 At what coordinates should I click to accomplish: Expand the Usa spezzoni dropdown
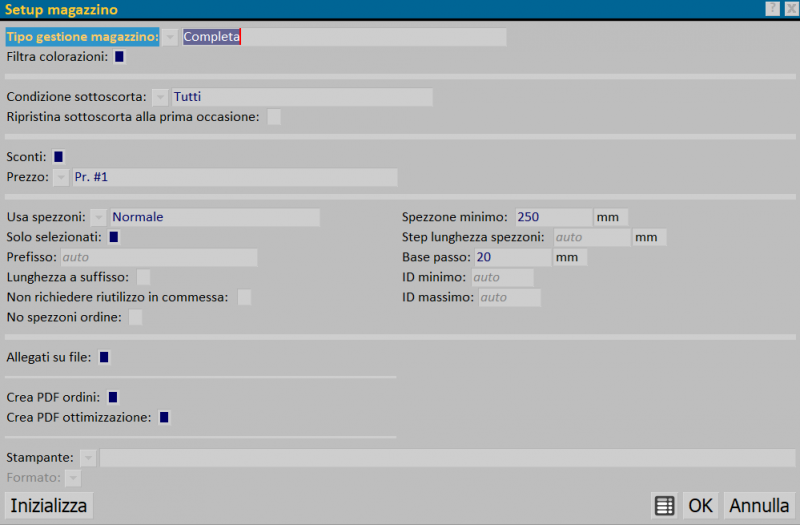tap(98, 217)
